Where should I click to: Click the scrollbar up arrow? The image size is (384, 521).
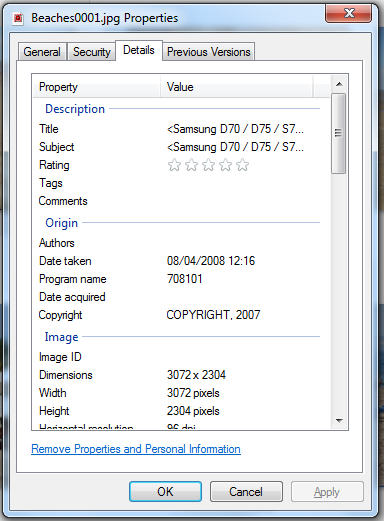click(x=339, y=84)
